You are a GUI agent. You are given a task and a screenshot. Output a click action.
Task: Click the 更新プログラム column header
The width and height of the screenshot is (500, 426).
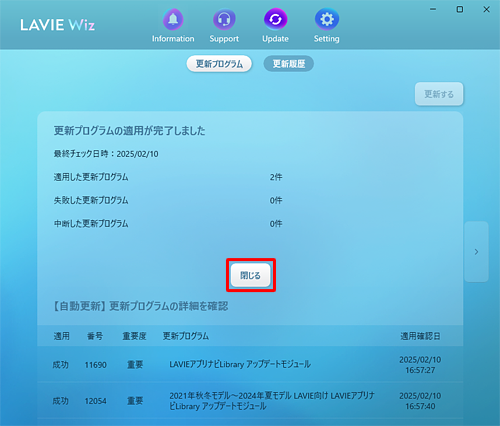pyautogui.click(x=186, y=336)
